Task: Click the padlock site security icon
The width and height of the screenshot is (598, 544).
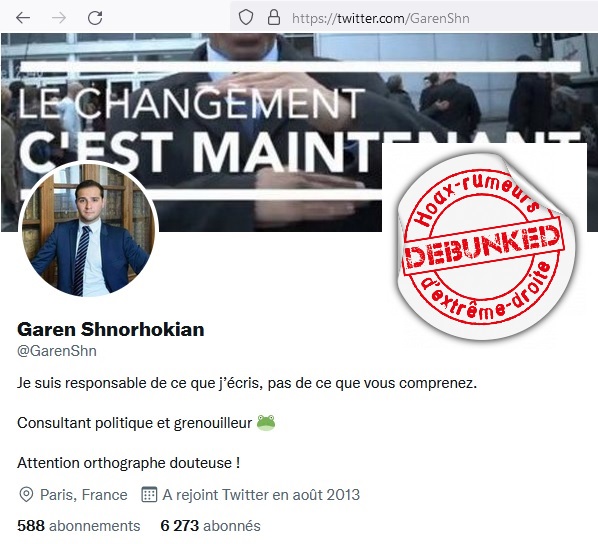Action: click(274, 18)
